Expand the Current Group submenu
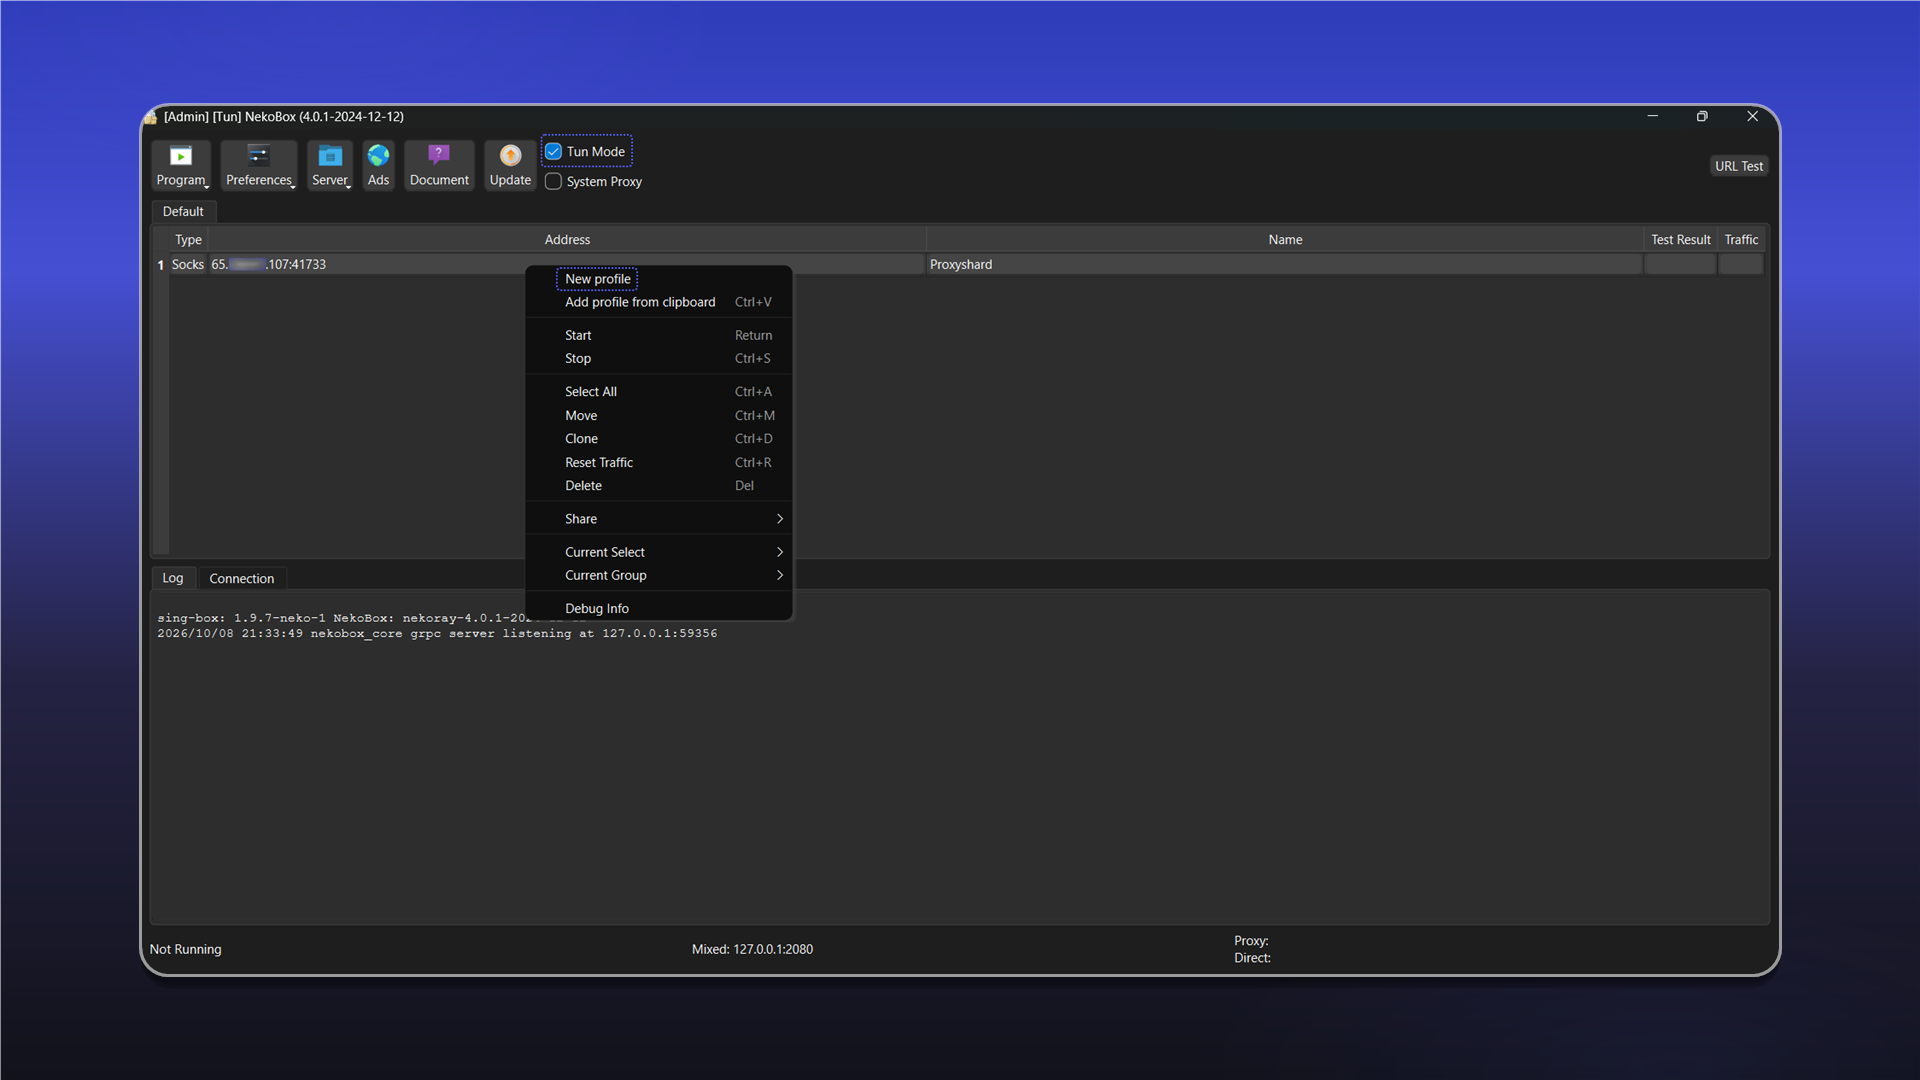Viewport: 1920px width, 1080px height. (659, 575)
